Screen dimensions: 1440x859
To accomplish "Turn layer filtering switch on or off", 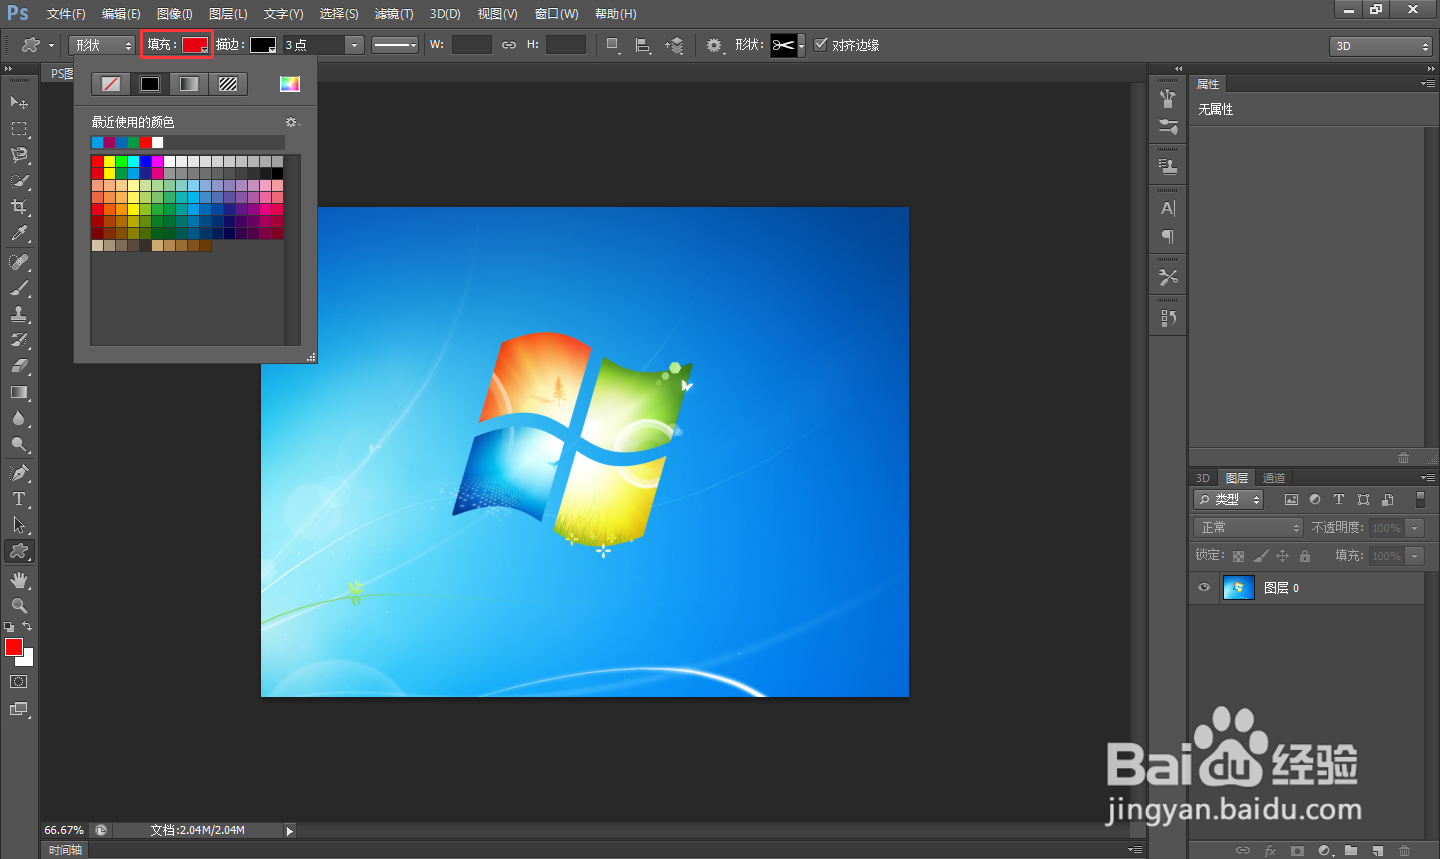I will click(x=1420, y=499).
